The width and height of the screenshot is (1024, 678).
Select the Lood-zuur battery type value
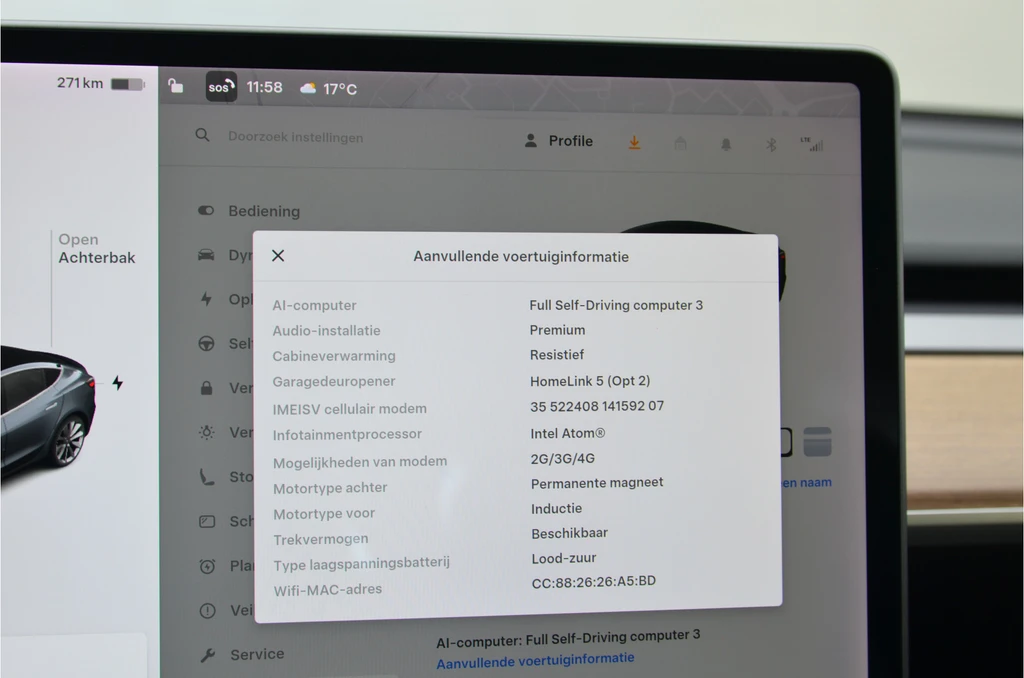click(564, 558)
